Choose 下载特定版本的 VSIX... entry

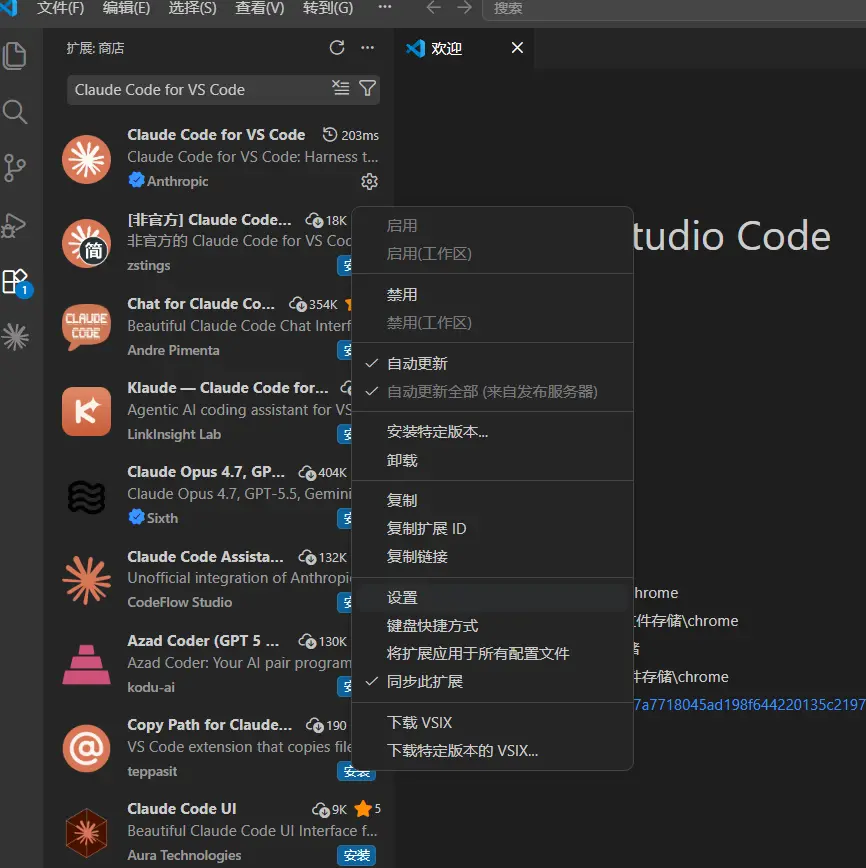tap(492, 751)
